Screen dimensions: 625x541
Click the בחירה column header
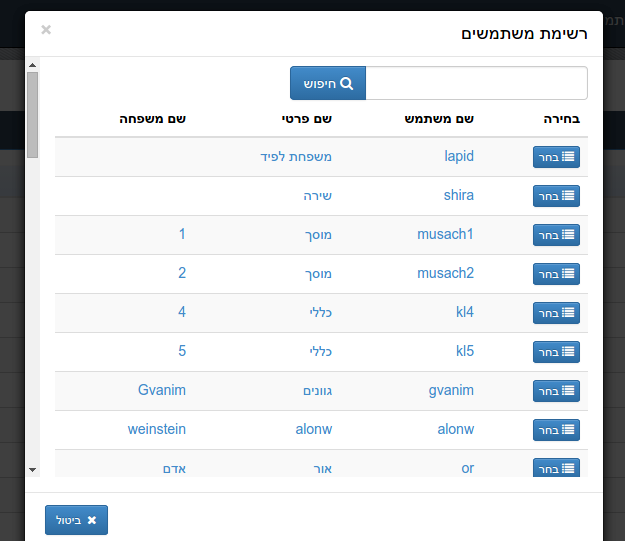[x=562, y=119]
